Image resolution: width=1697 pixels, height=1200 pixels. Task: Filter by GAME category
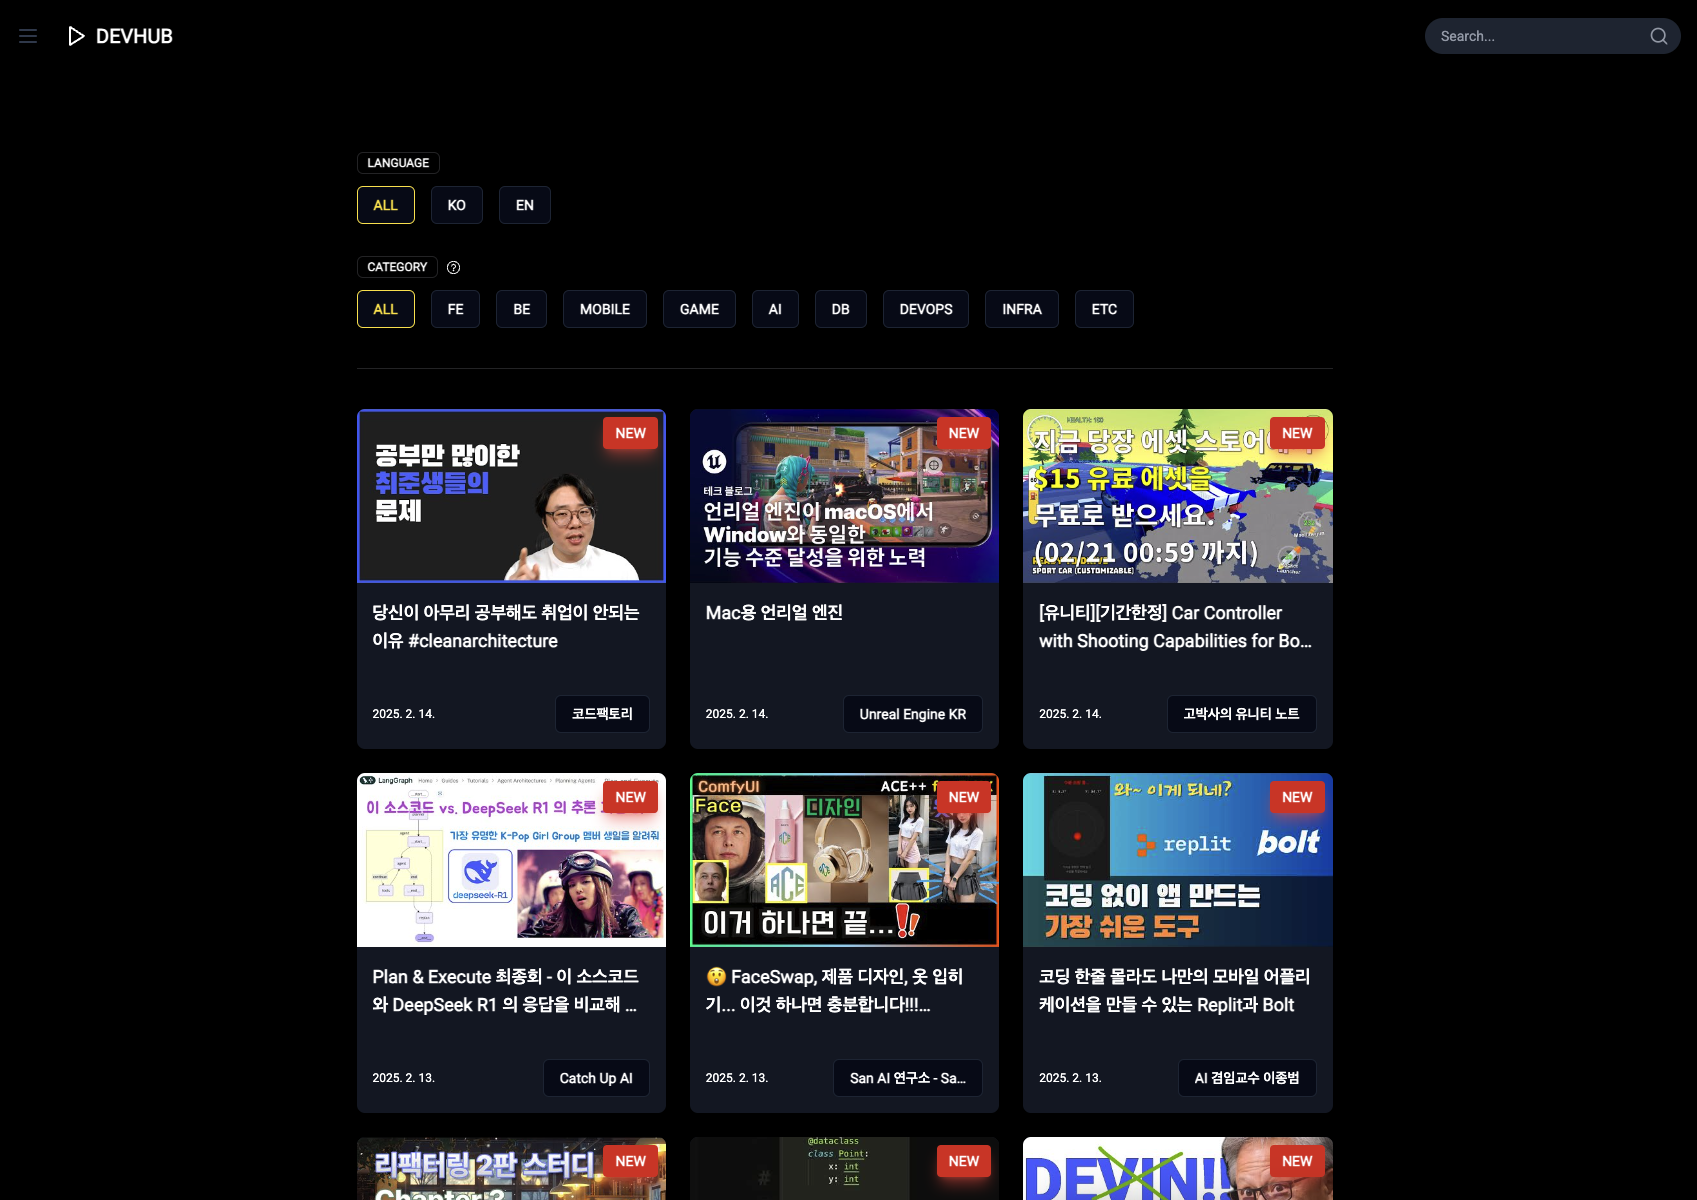tap(699, 309)
